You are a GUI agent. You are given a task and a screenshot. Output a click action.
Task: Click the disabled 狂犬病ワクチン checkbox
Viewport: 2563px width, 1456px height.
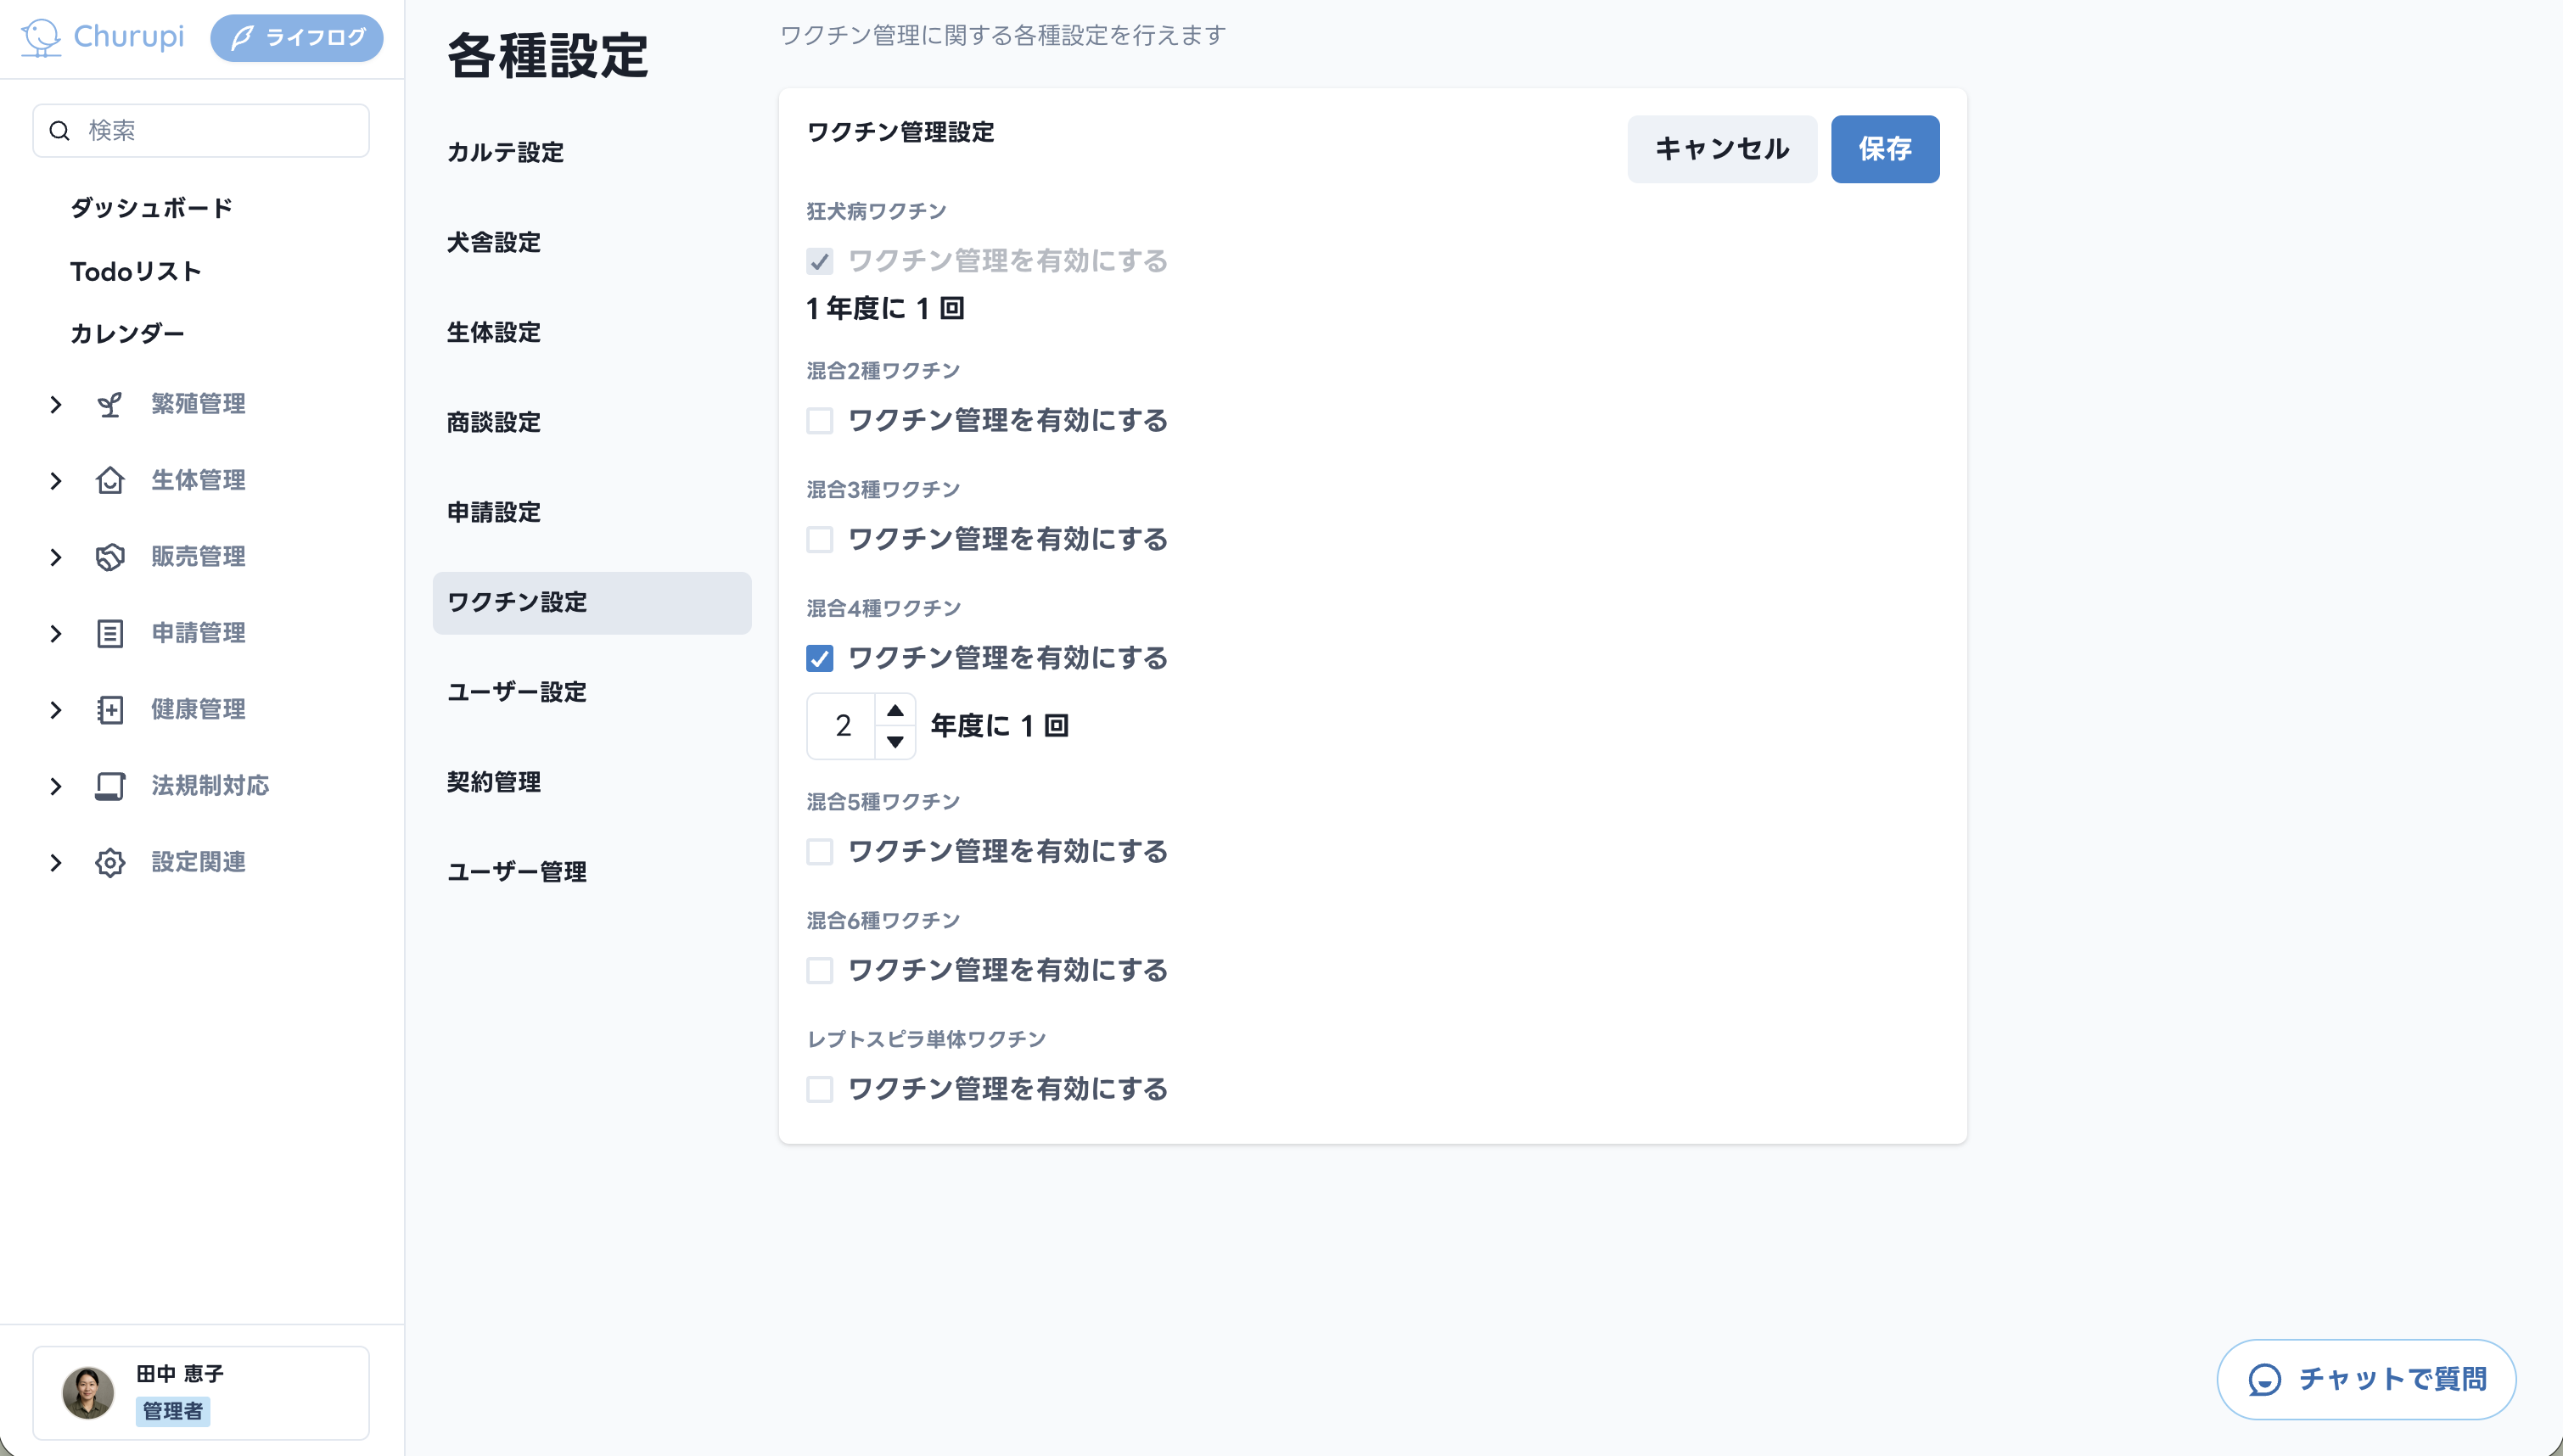tap(820, 262)
